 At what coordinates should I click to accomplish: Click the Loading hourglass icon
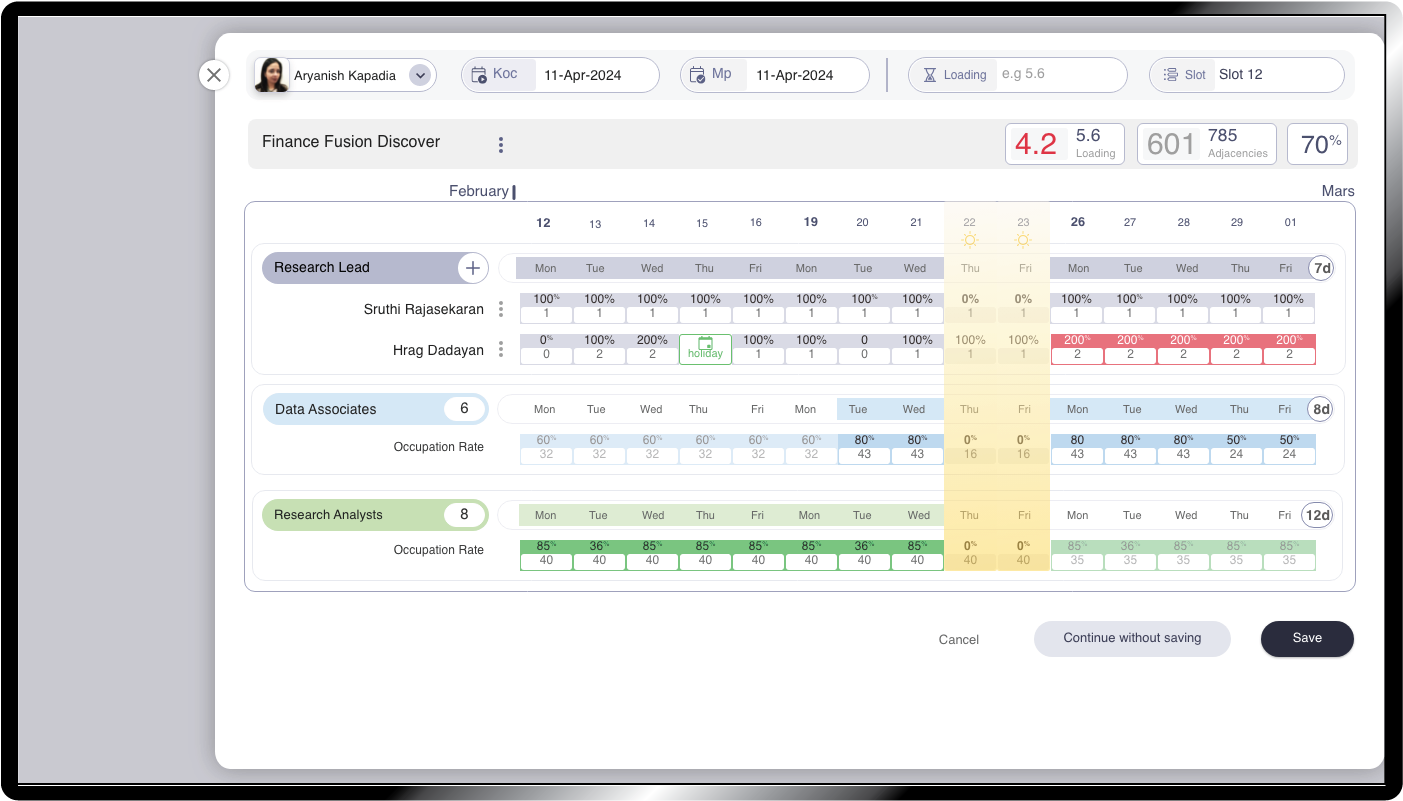click(x=930, y=75)
